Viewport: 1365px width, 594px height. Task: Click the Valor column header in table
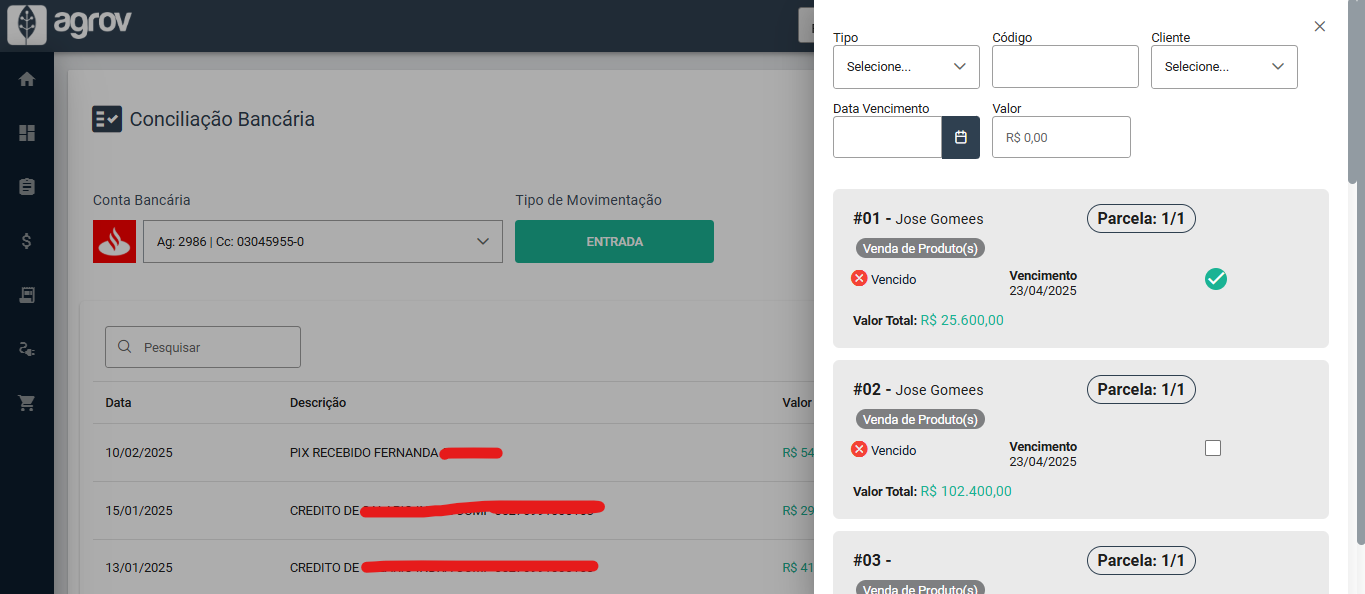797,403
